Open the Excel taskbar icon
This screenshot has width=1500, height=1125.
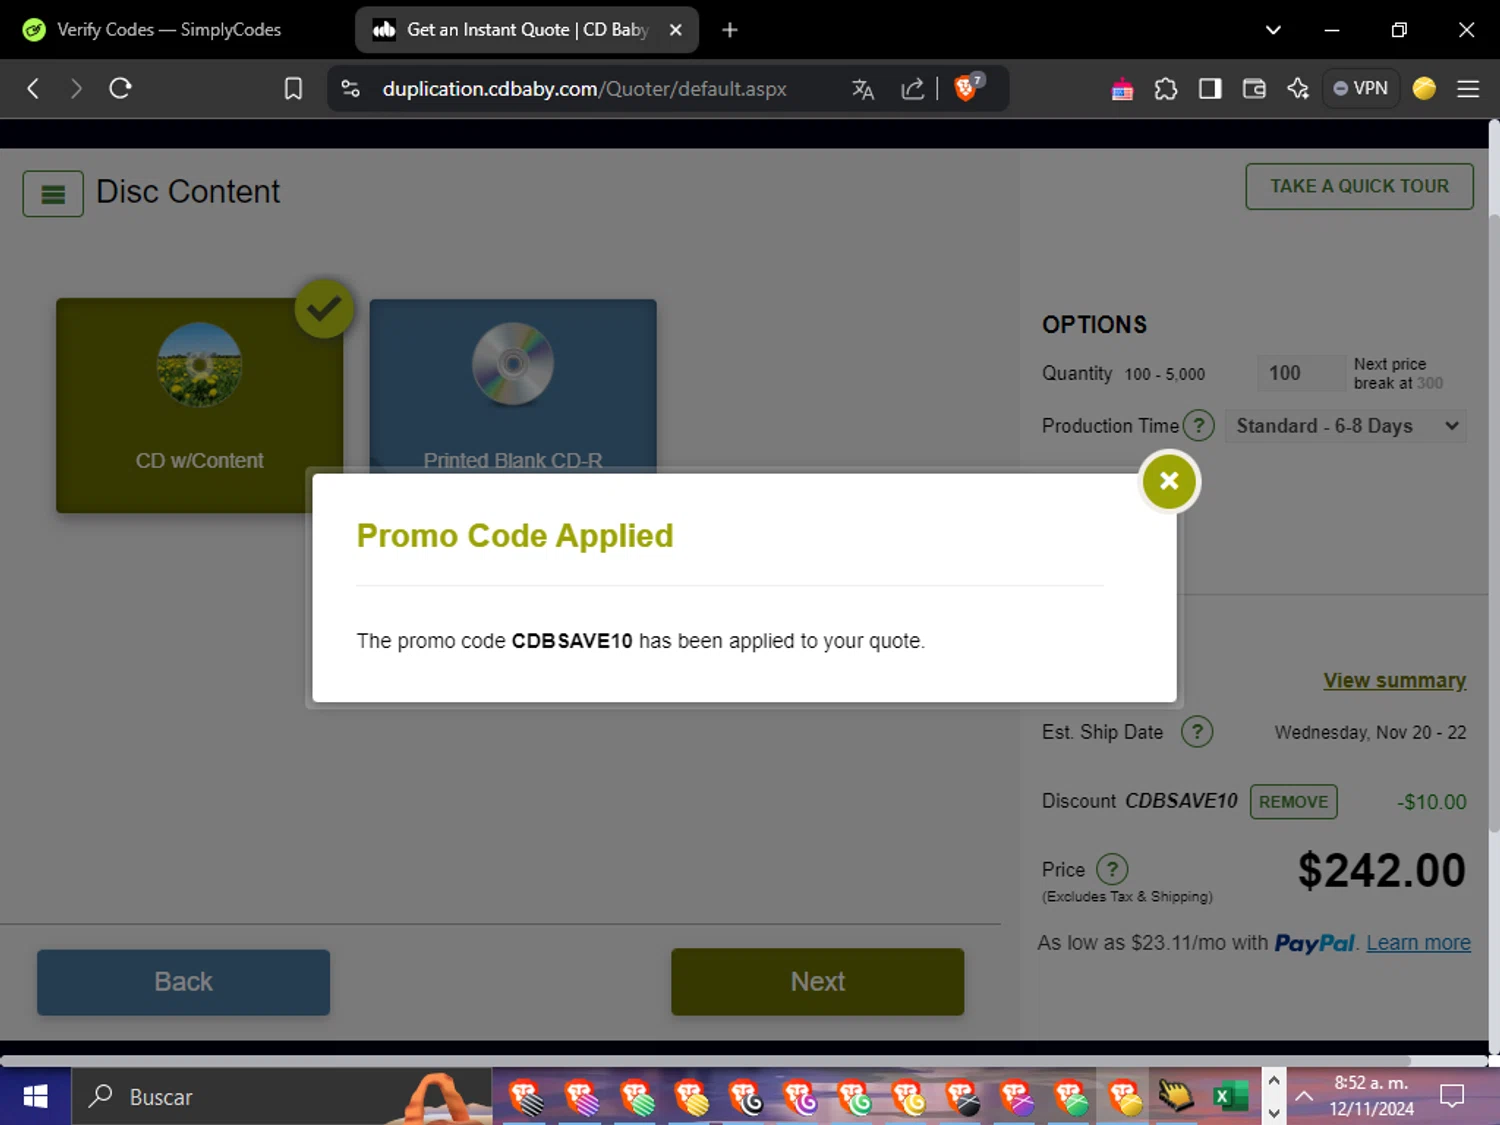pyautogui.click(x=1231, y=1097)
